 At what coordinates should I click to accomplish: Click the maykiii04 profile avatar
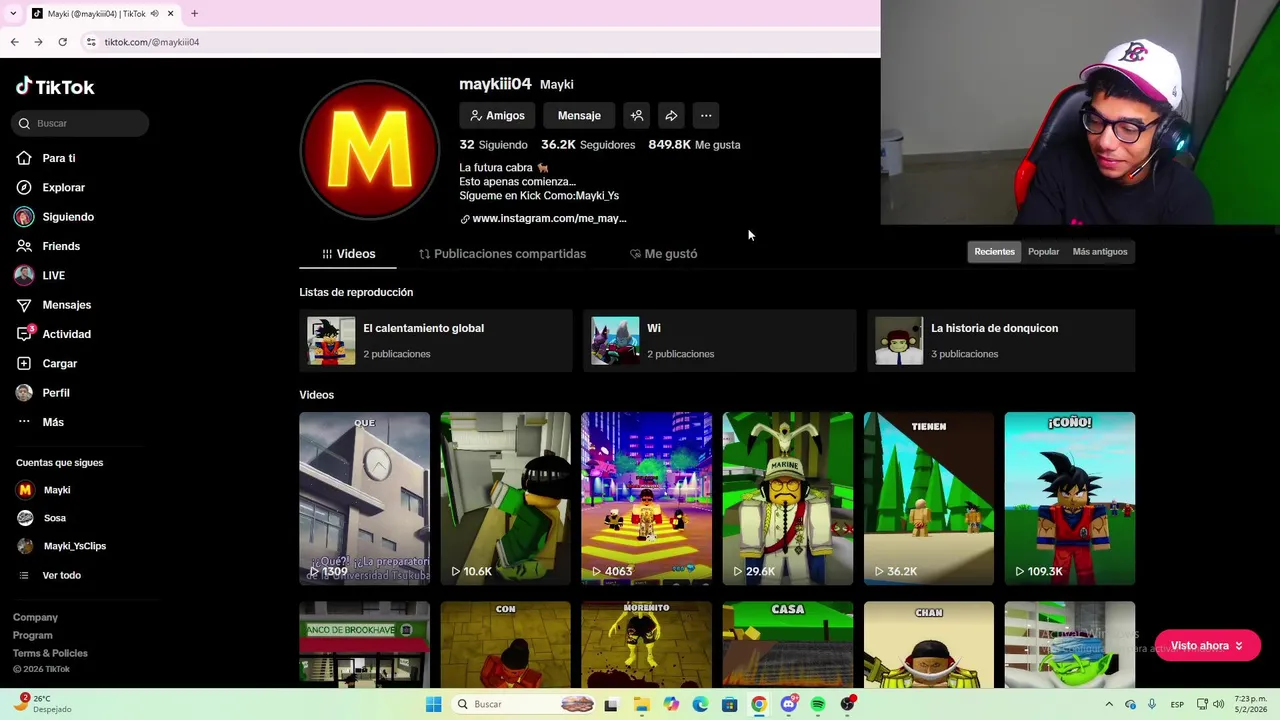(x=370, y=149)
